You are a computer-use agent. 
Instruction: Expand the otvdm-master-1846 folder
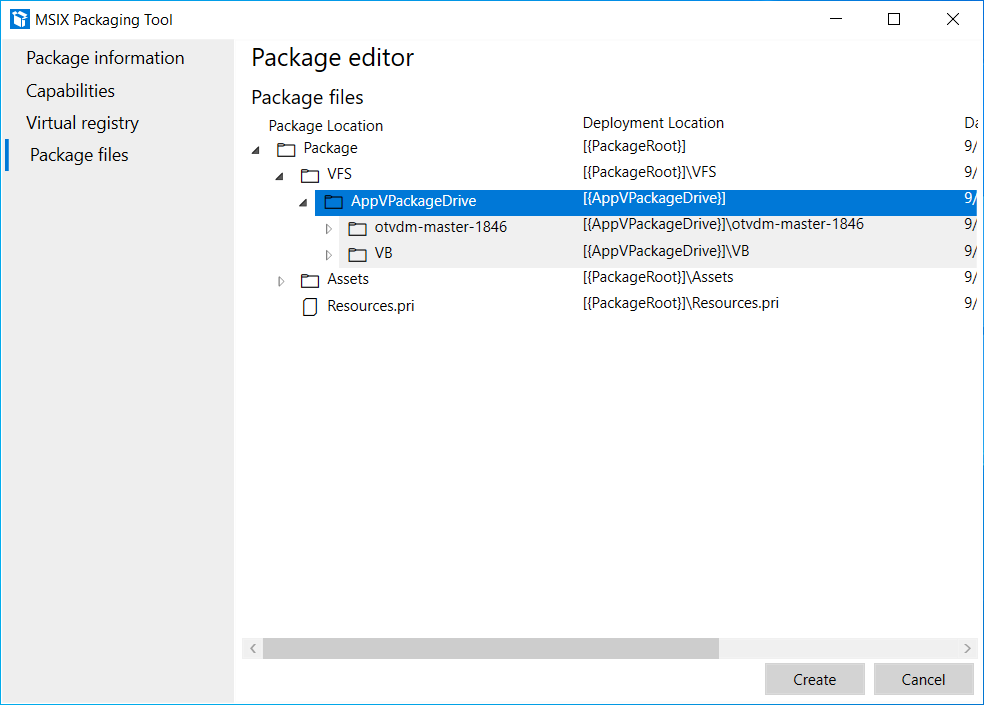click(x=328, y=228)
